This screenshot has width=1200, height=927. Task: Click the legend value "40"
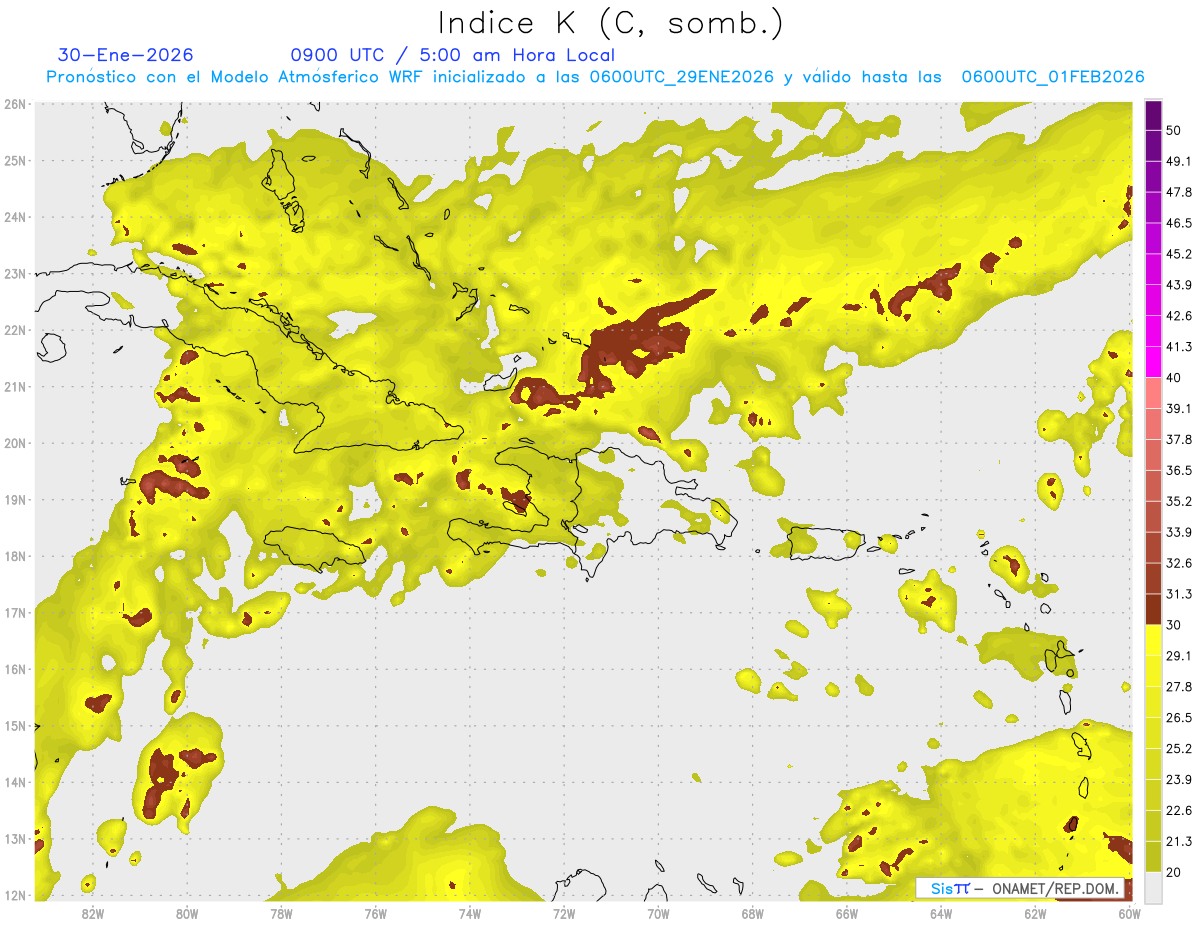tap(1173, 377)
